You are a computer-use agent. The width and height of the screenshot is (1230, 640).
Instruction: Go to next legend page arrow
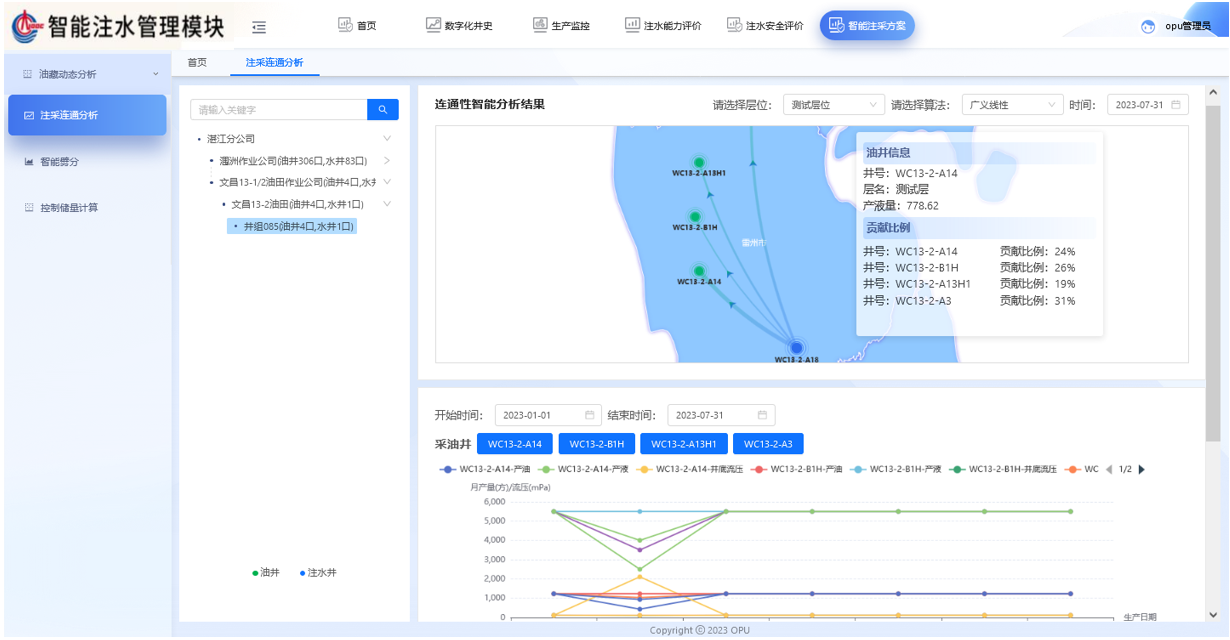tap(1142, 469)
